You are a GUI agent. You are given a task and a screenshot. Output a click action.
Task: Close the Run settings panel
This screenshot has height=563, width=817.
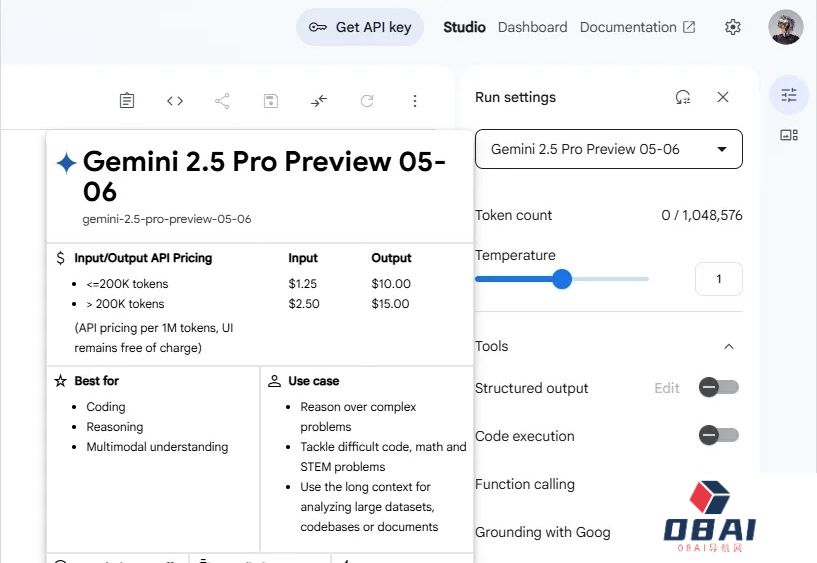pyautogui.click(x=723, y=97)
